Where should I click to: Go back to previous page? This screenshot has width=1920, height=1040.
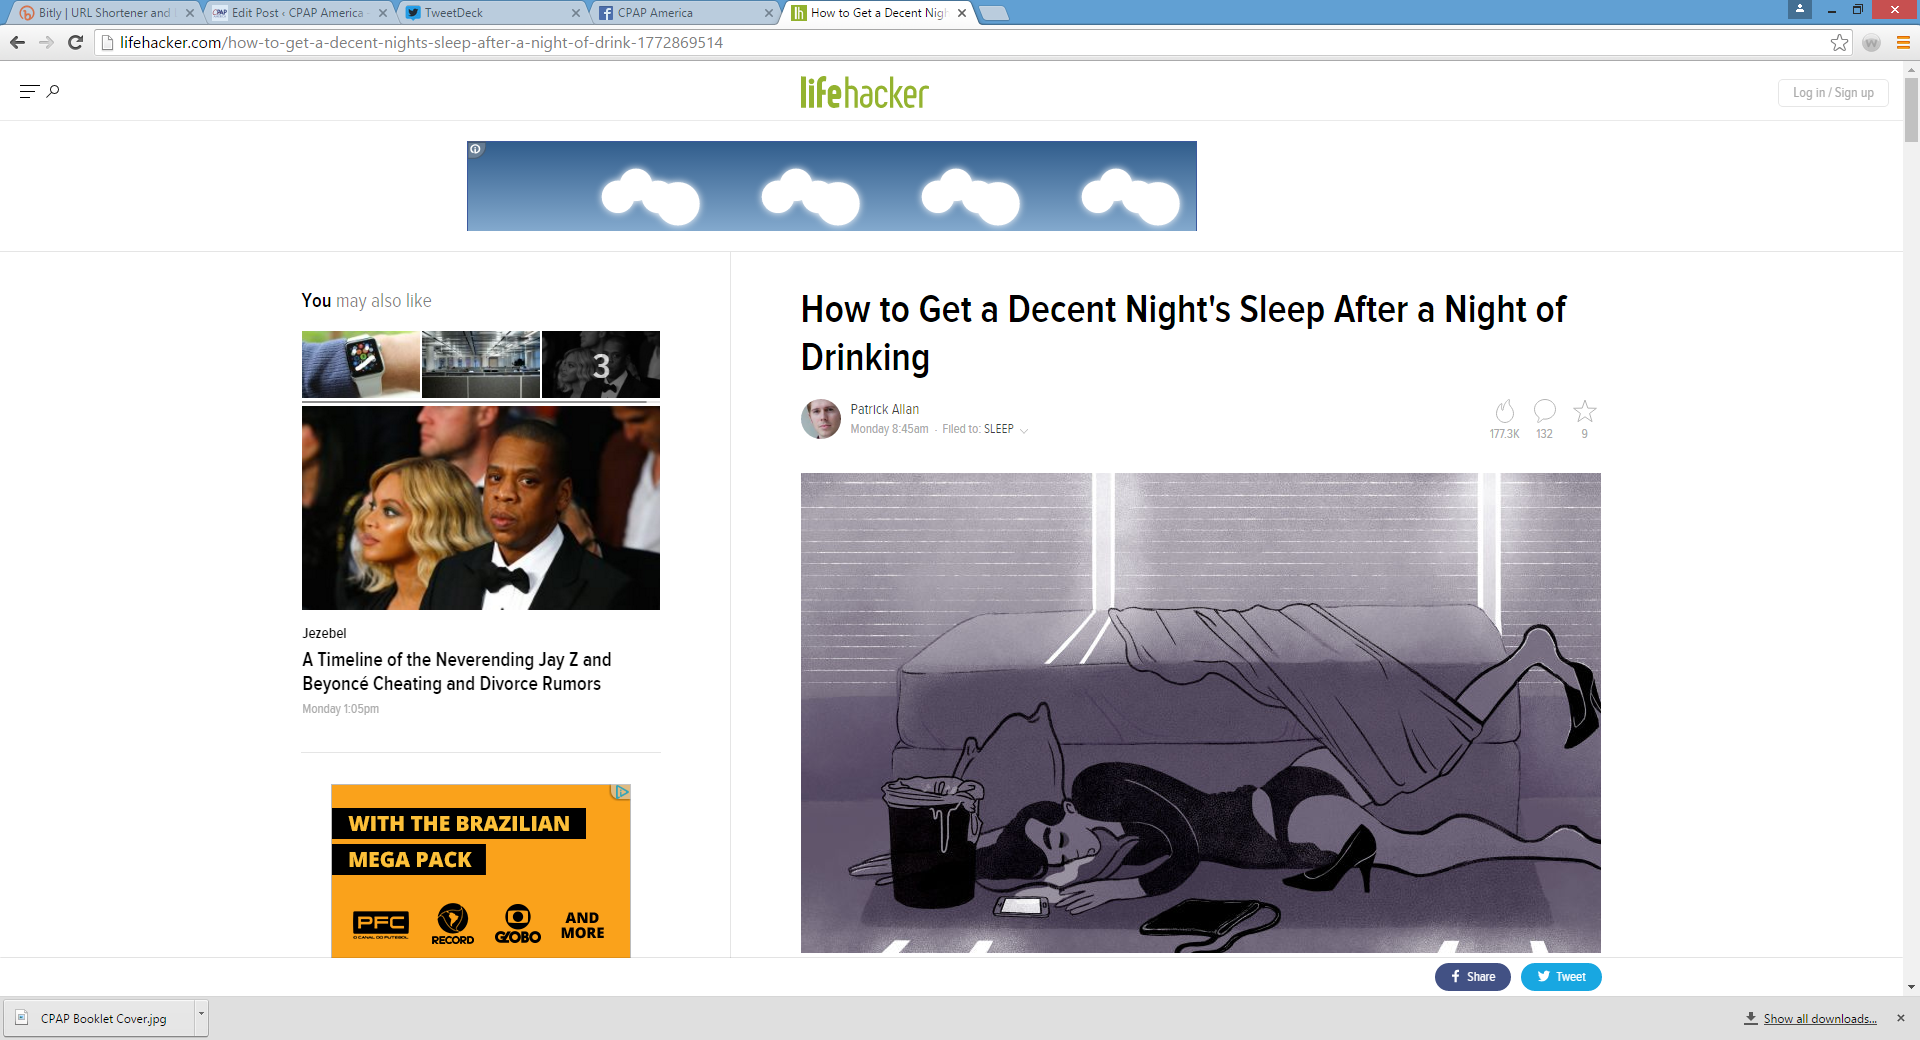tap(17, 43)
